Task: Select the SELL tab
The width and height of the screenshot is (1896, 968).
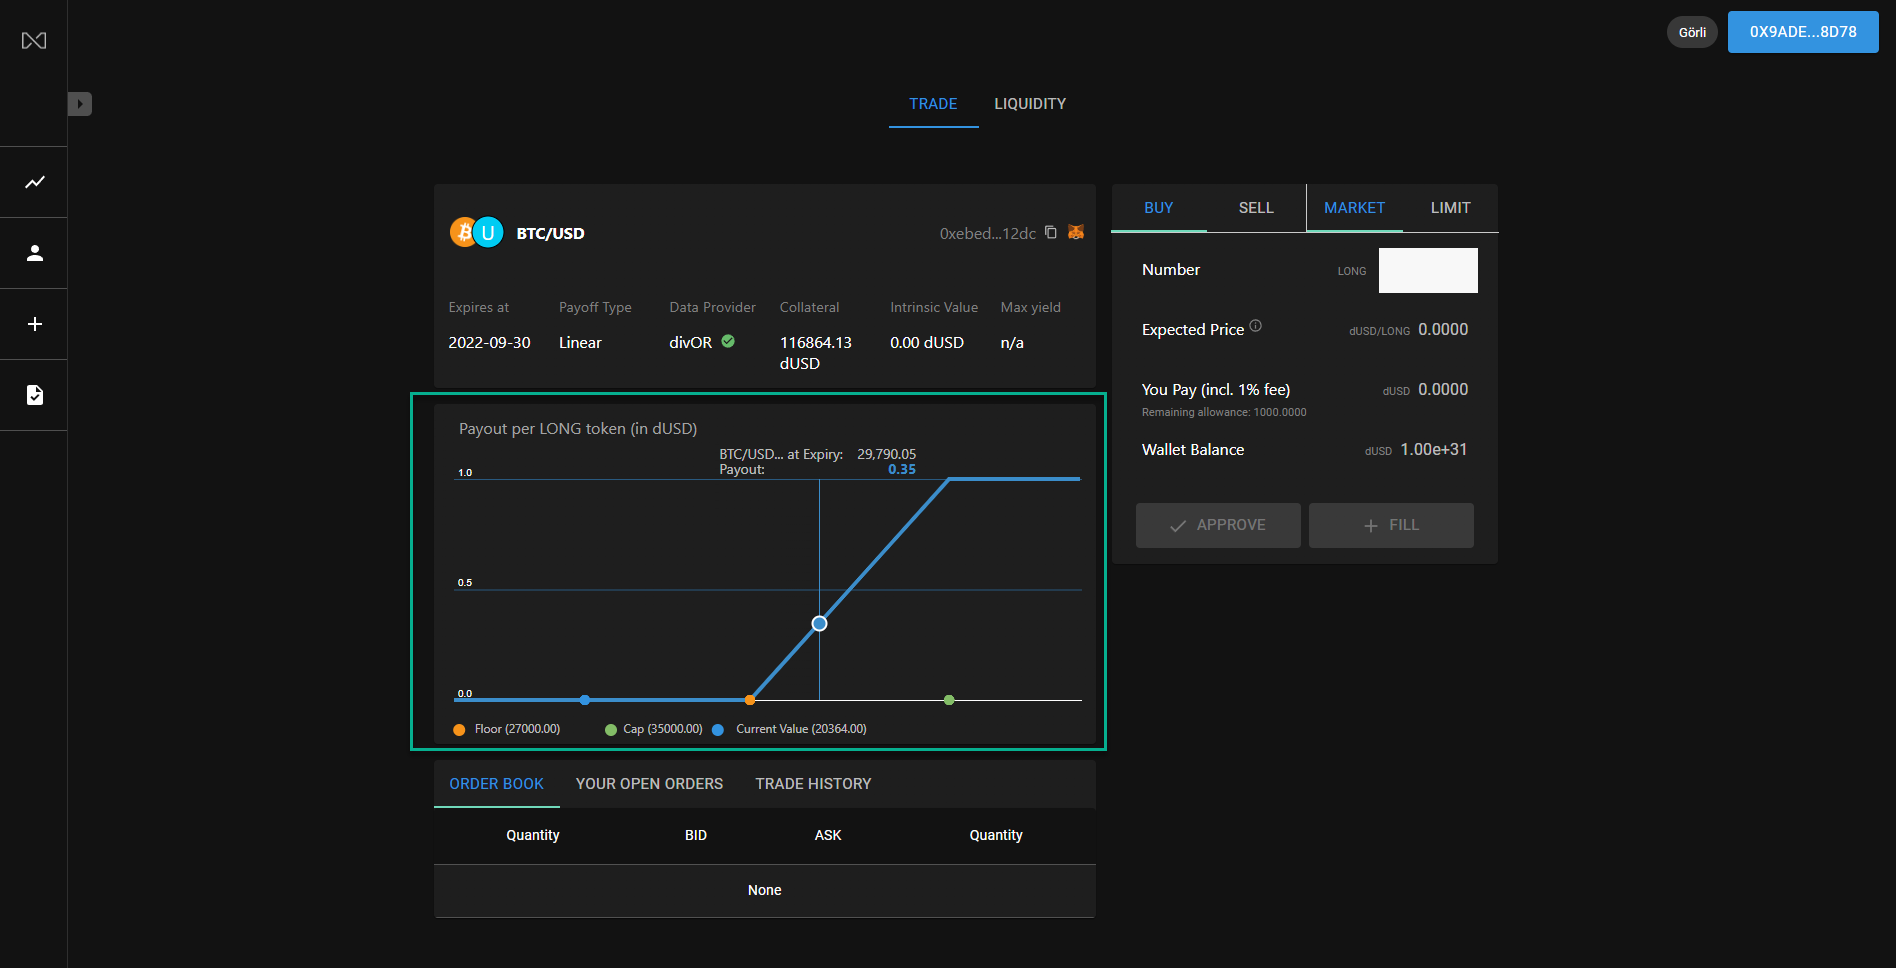Action: coord(1255,208)
